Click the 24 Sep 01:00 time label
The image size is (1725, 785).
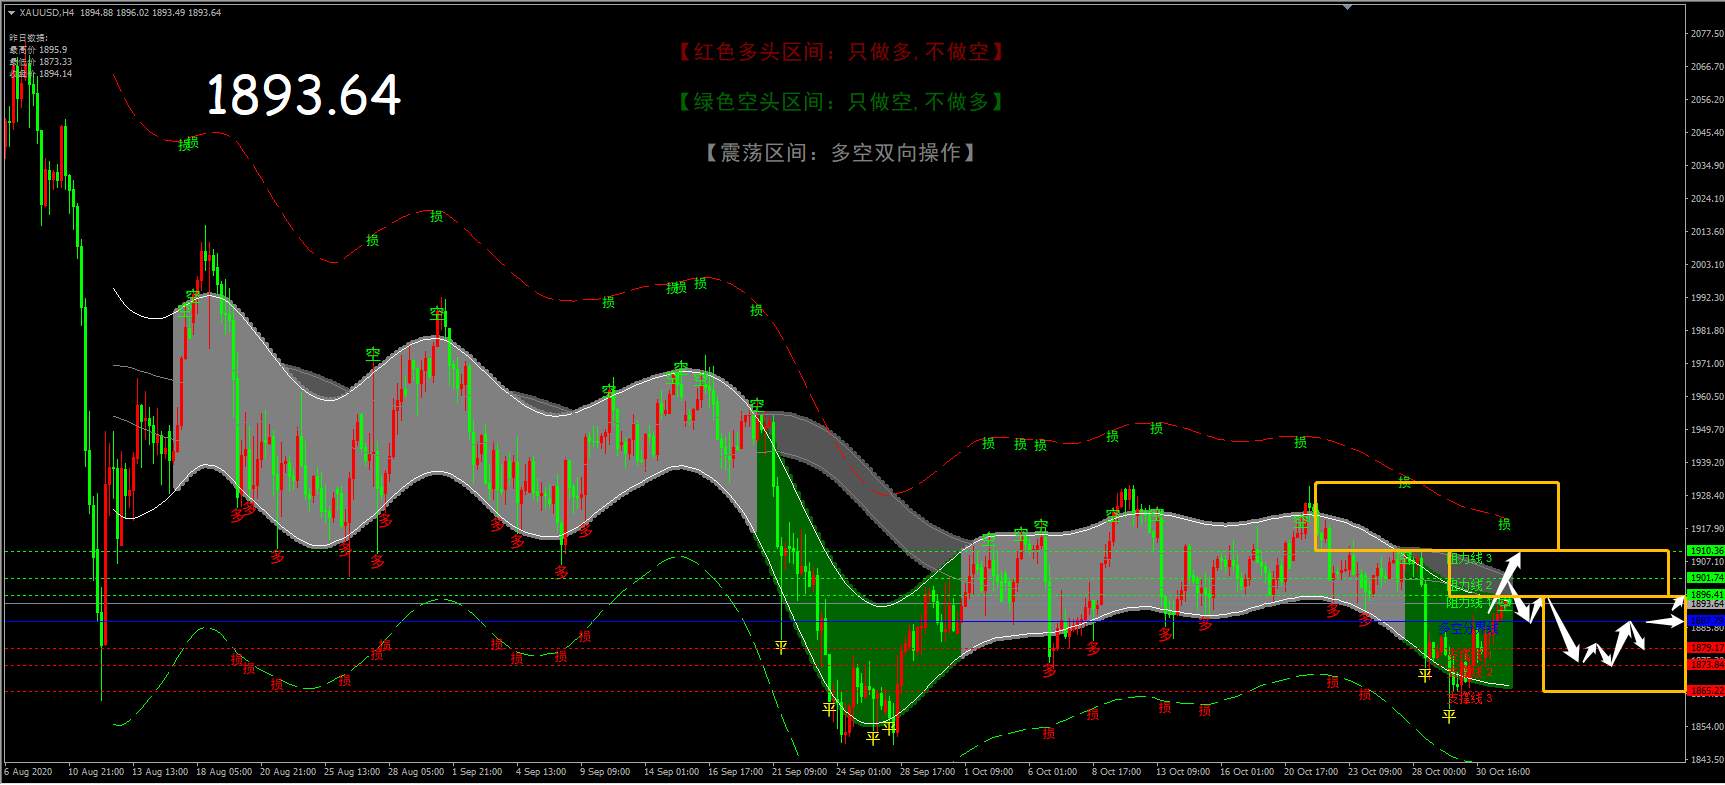coord(863,772)
